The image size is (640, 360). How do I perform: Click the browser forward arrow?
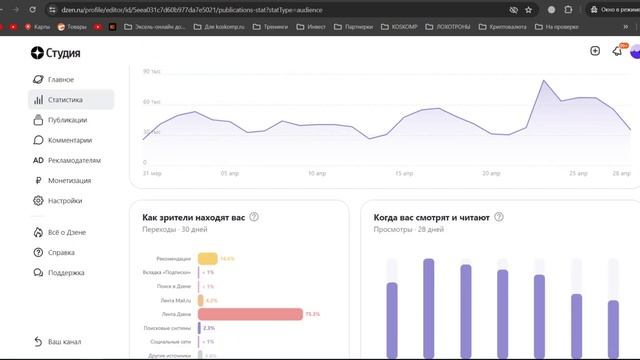(x=16, y=9)
